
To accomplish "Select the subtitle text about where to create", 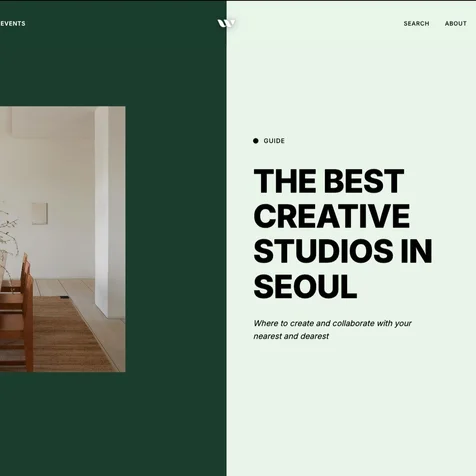I will (x=332, y=330).
